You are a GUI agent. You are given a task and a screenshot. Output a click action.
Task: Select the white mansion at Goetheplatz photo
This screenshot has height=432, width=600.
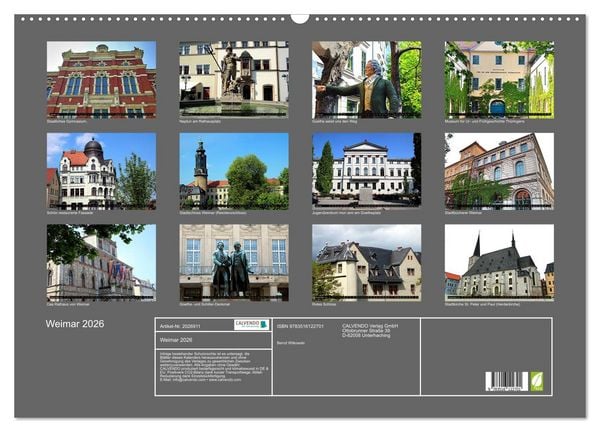(x=367, y=170)
